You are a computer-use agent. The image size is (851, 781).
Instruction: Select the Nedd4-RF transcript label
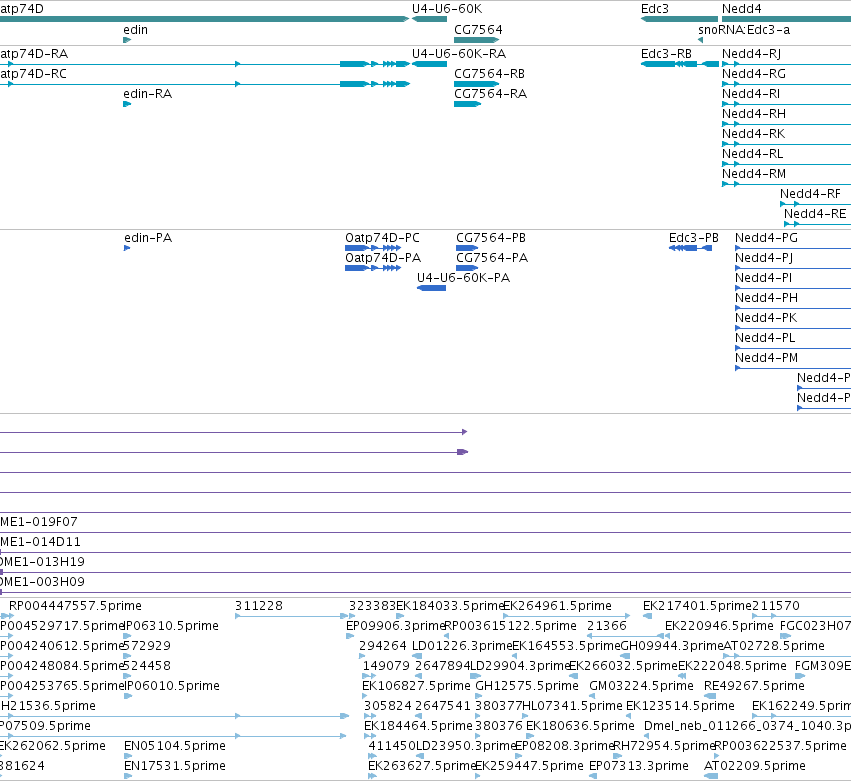(x=810, y=194)
